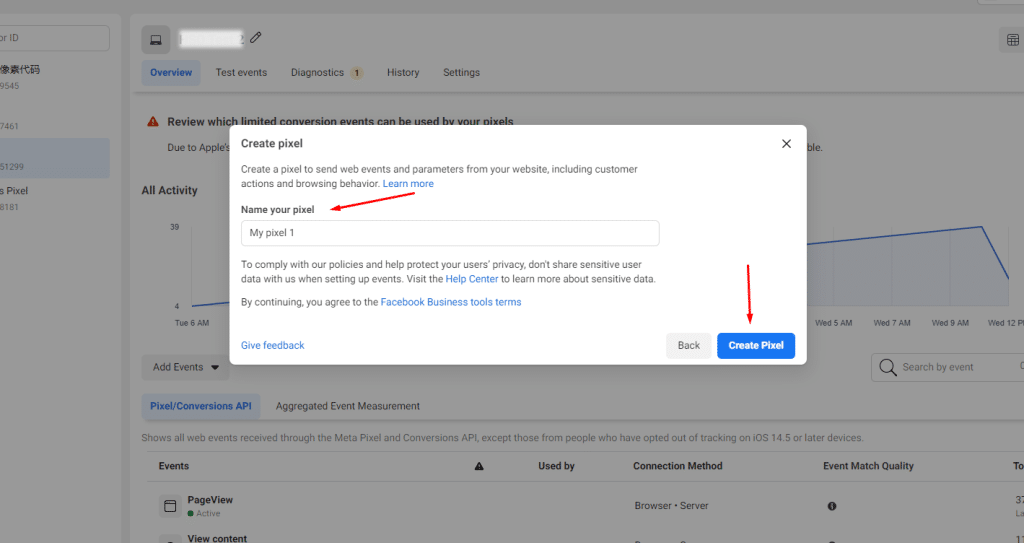Click the PageView event row icon
The image size is (1024, 543).
click(170, 506)
